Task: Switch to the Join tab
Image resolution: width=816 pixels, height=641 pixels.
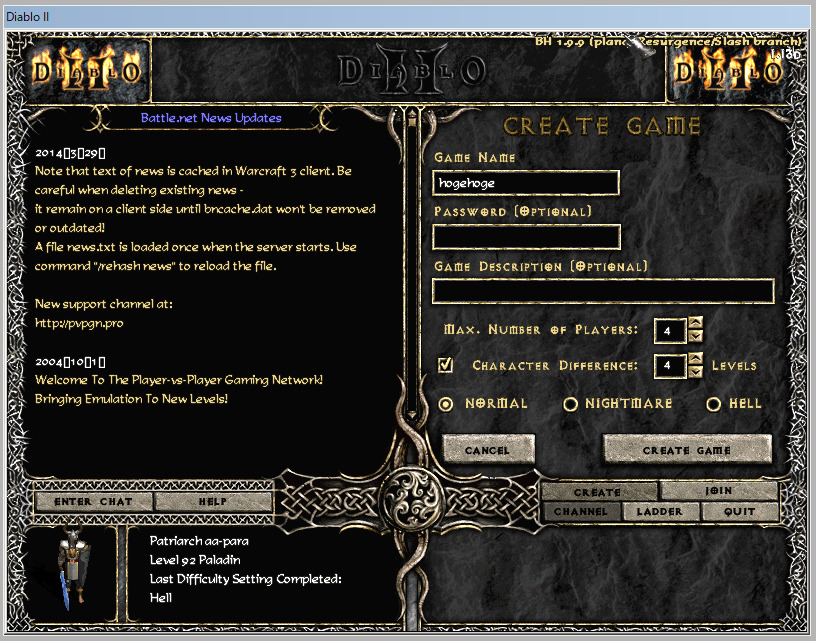Action: pos(719,491)
